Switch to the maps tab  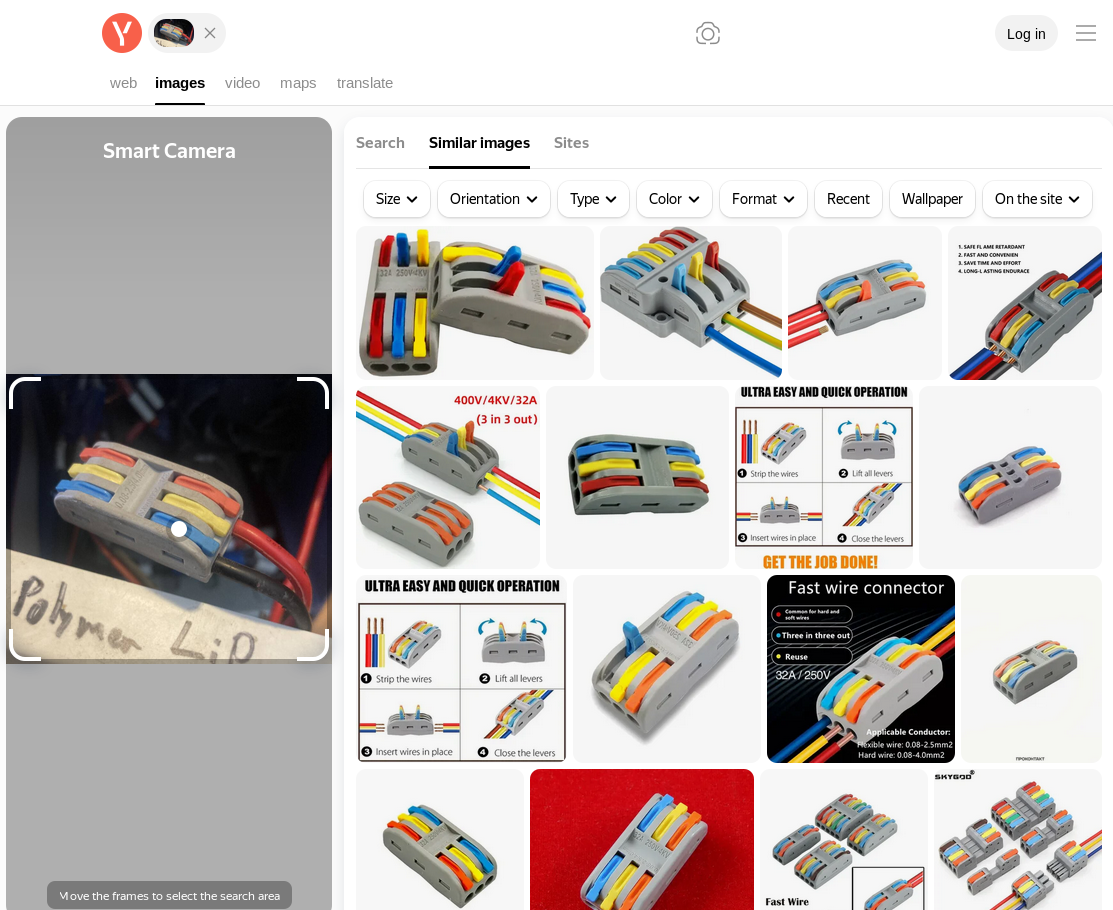pyautogui.click(x=298, y=83)
